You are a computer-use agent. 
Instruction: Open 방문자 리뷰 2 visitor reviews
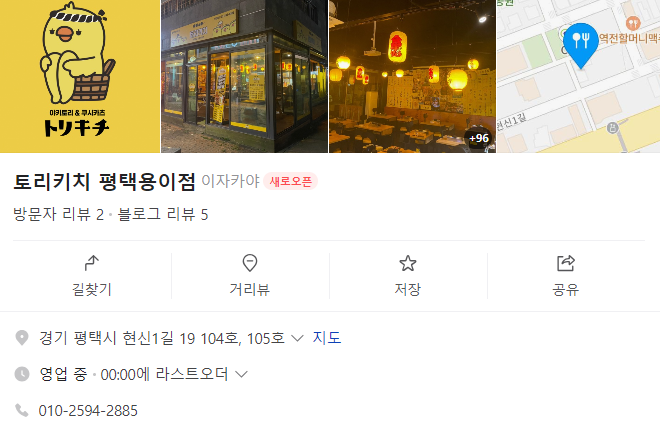pos(59,214)
